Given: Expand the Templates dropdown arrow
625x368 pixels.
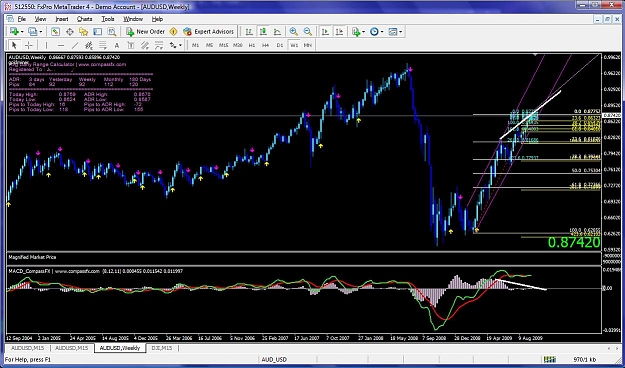Looking at the screenshot, I should click(400, 31).
